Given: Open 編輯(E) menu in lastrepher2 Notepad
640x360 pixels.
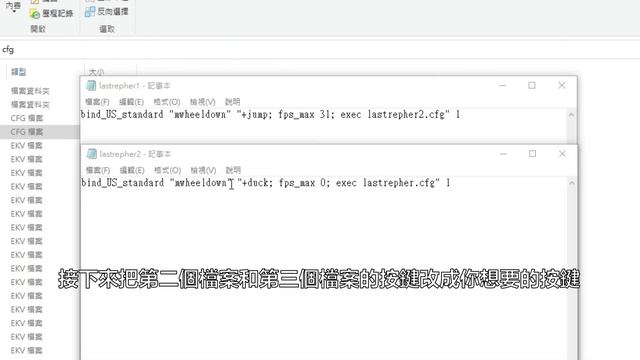Looking at the screenshot, I should [x=131, y=170].
